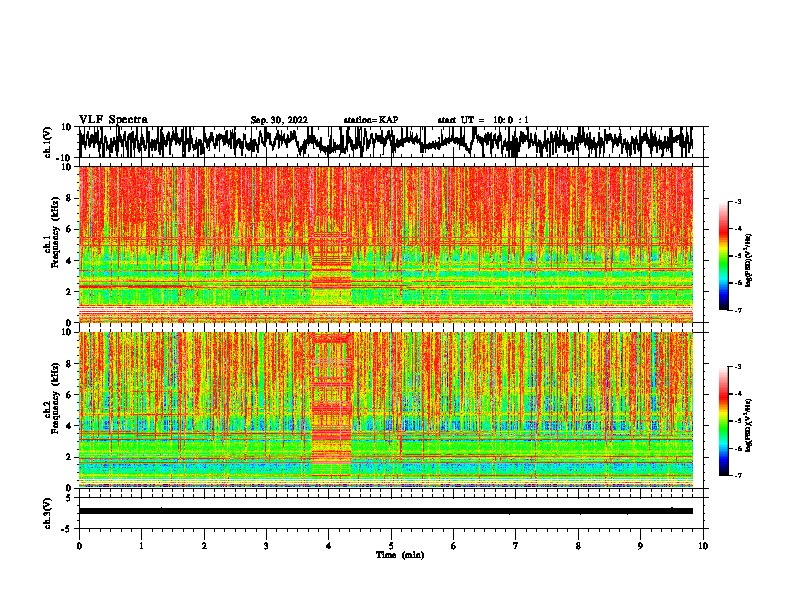Click the "4" kHz tick on ch.1 frequency axis
This screenshot has width=792, height=612.
[x=69, y=261]
